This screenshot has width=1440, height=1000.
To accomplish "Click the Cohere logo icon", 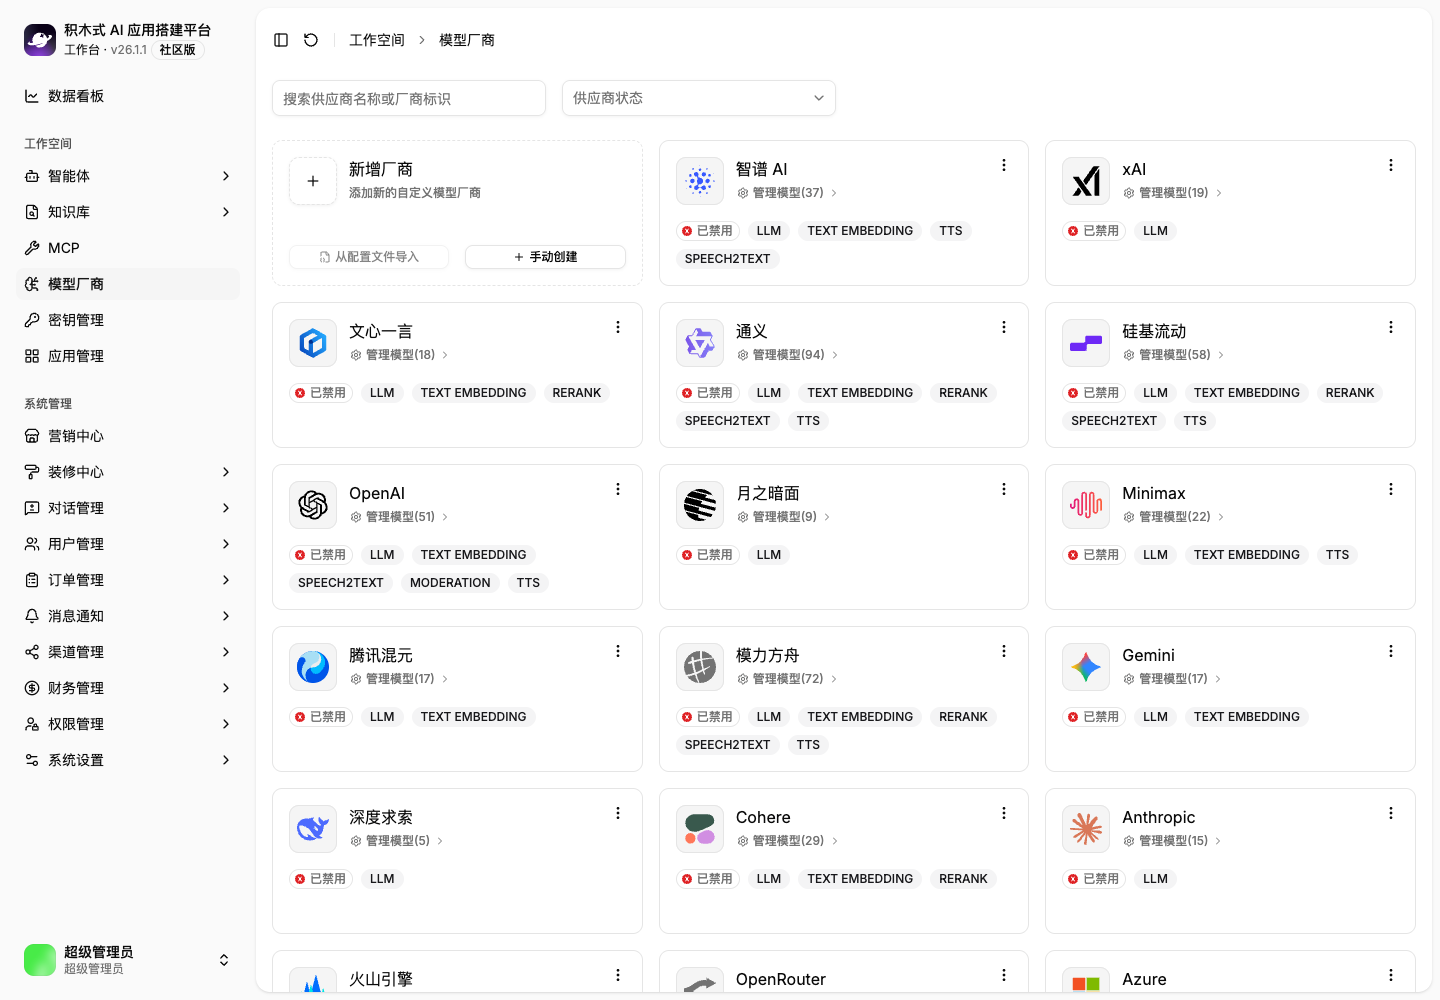I will (700, 829).
